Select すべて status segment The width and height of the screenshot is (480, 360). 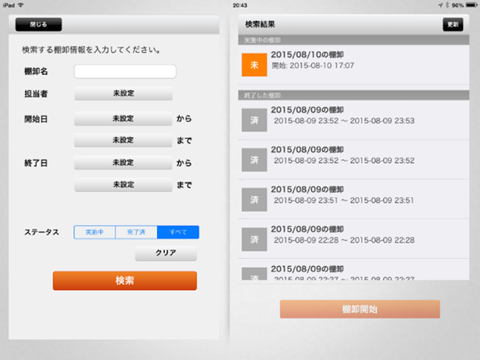pyautogui.click(x=178, y=232)
